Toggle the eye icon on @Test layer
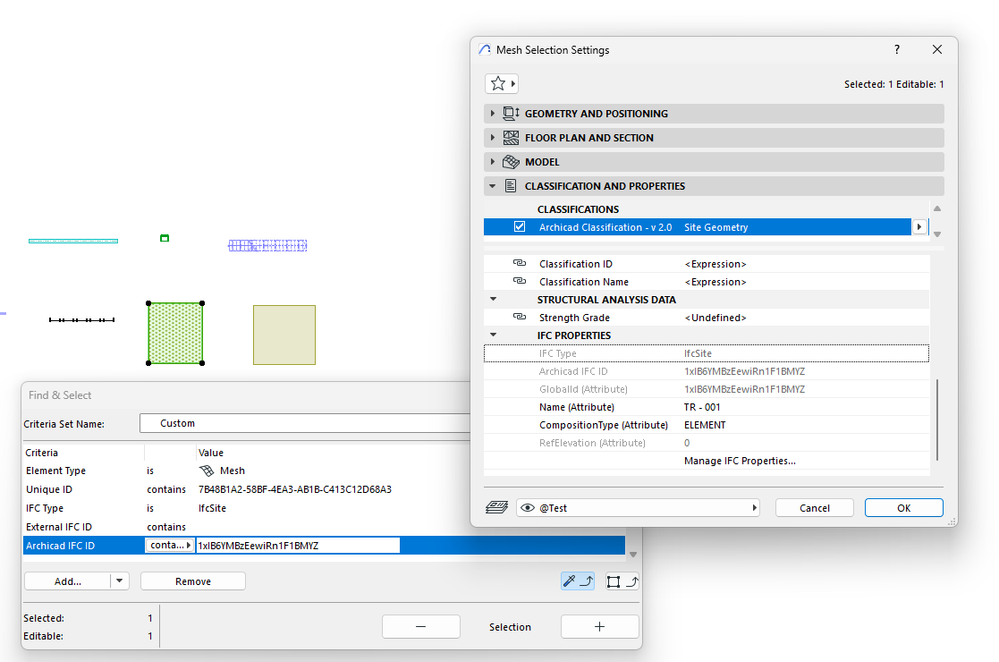Screen dimensions: 999x662 point(528,508)
